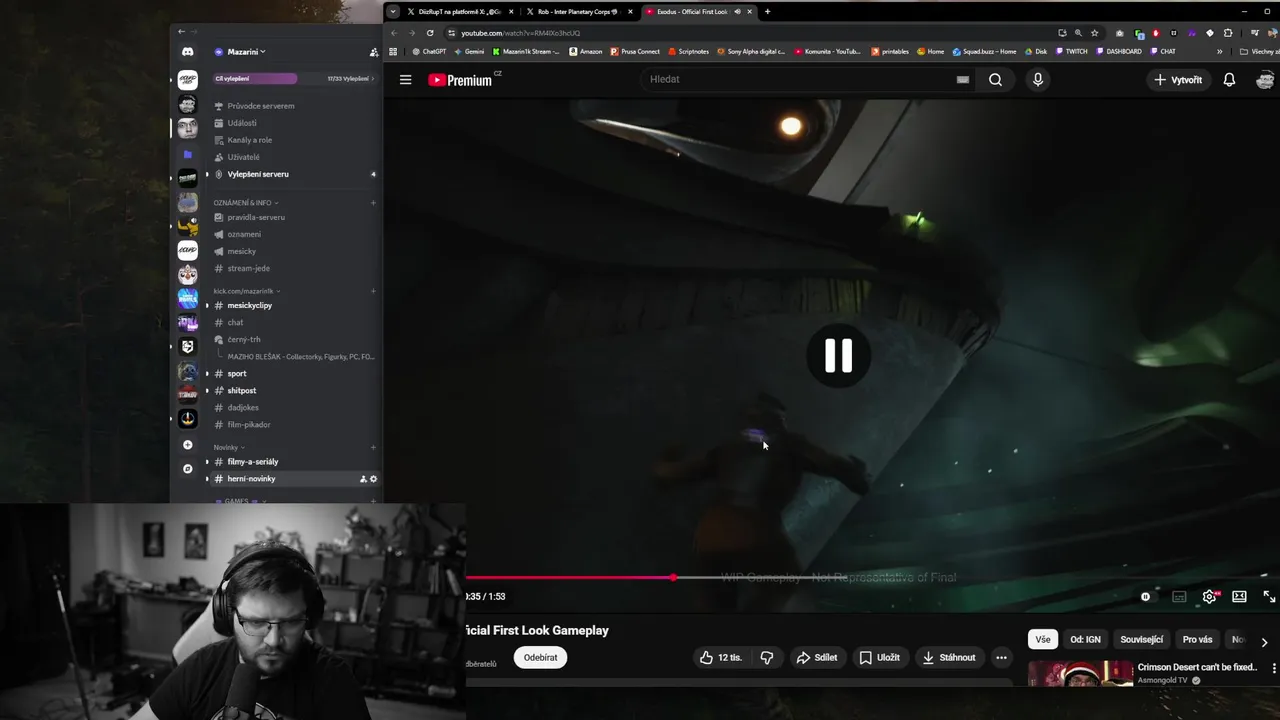Dislike the video
The height and width of the screenshot is (720, 1280).
click(767, 657)
